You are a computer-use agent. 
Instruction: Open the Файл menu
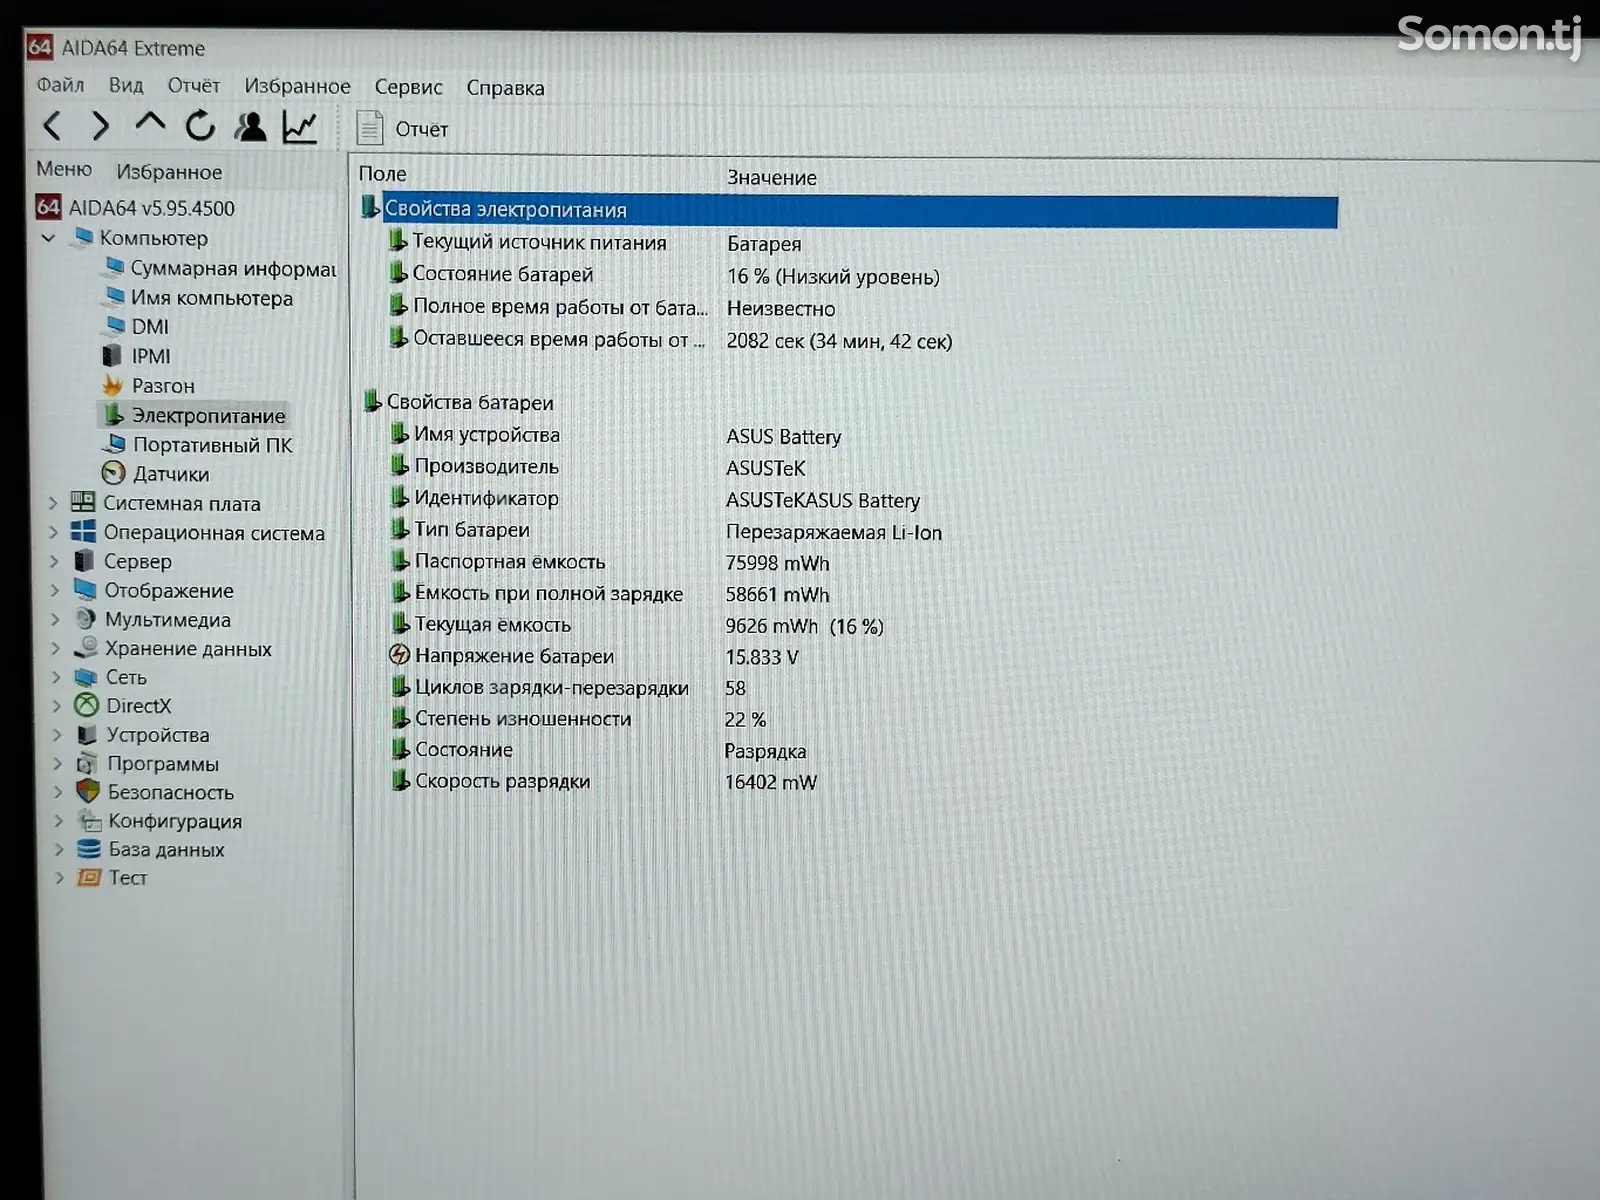coord(60,85)
